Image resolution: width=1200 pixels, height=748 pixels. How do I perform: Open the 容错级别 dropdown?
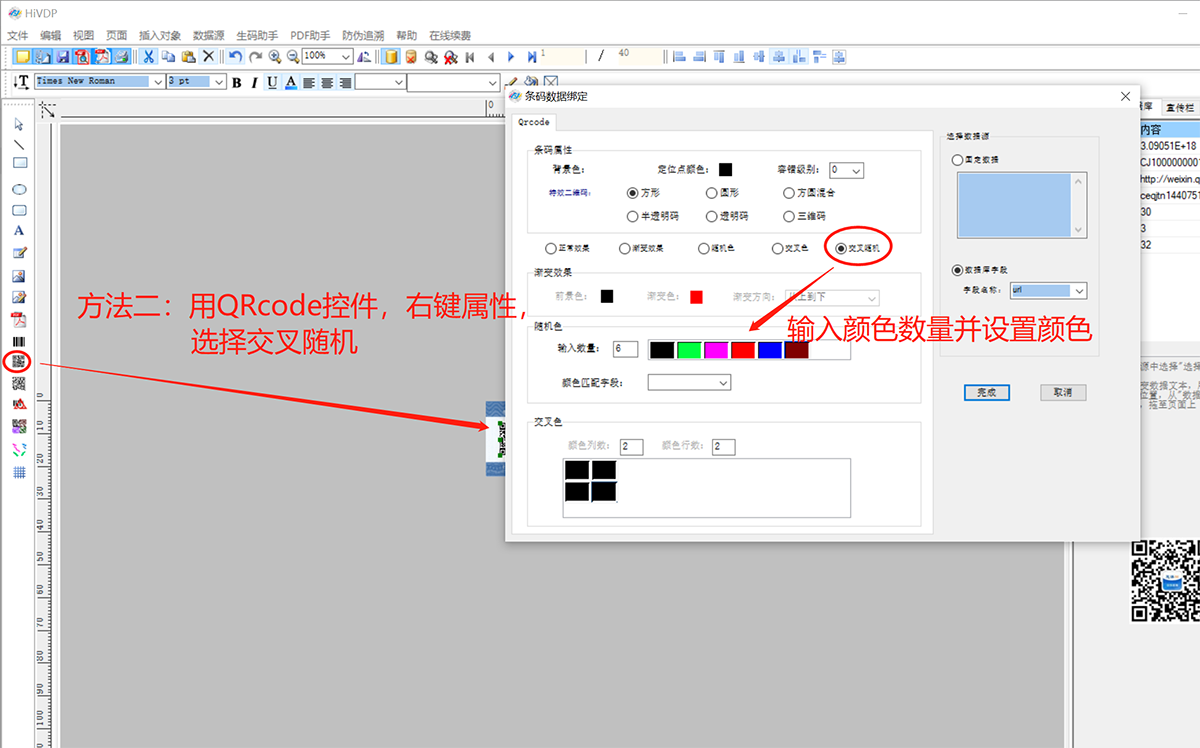click(x=846, y=171)
